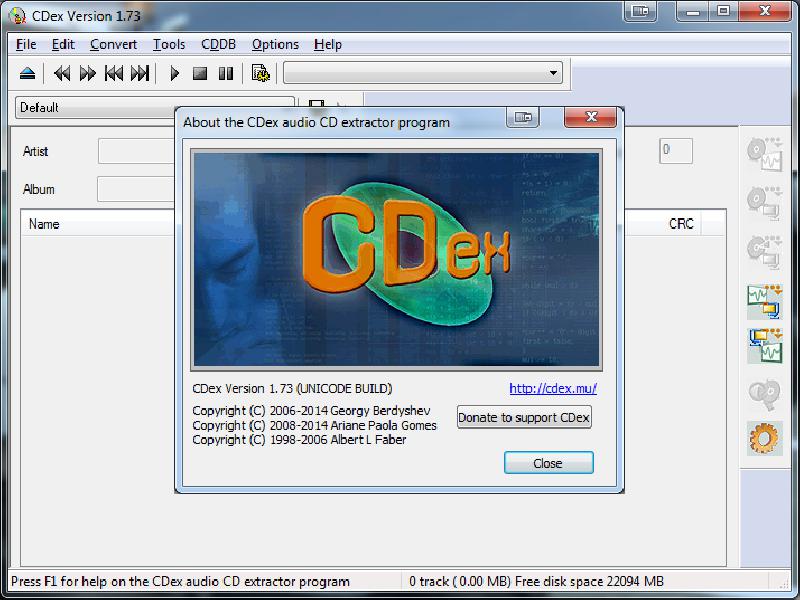Start playback with the Play button
Screen dimensions: 800x600
(x=174, y=73)
